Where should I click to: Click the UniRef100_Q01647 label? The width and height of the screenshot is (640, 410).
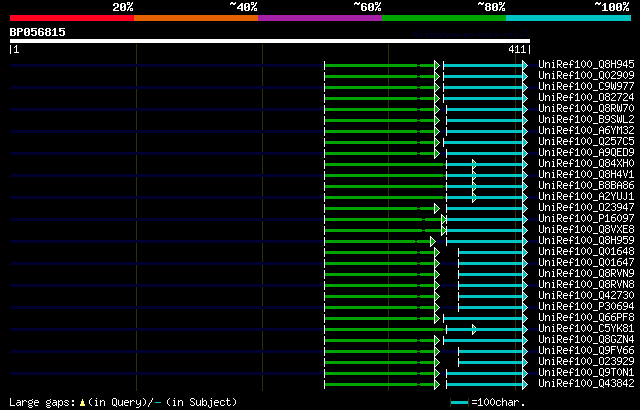tap(586, 263)
